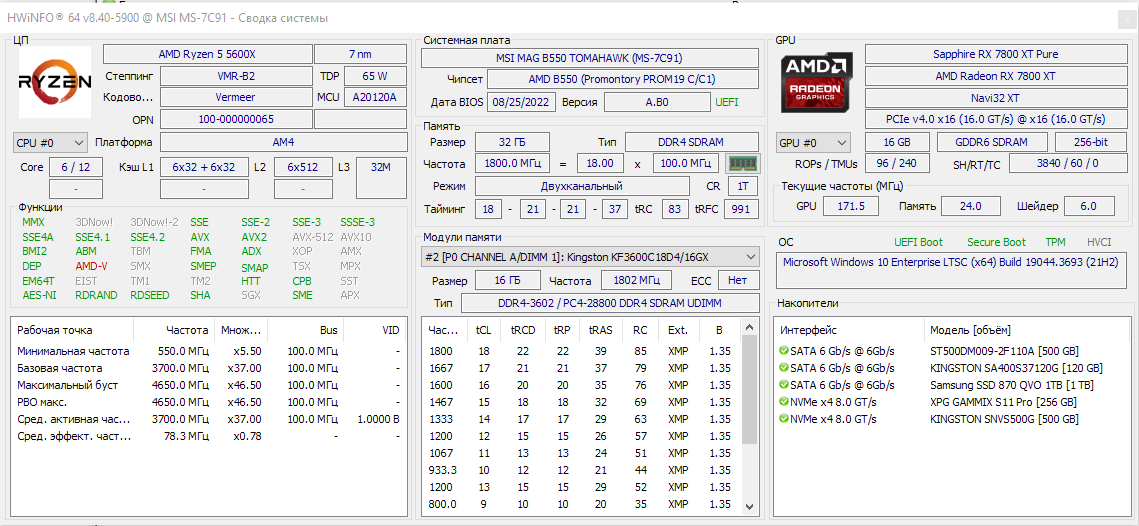Image resolution: width=1139 pixels, height=526 pixels.
Task: Click the Двухканальный memory mode field
Action: pyautogui.click(x=582, y=186)
